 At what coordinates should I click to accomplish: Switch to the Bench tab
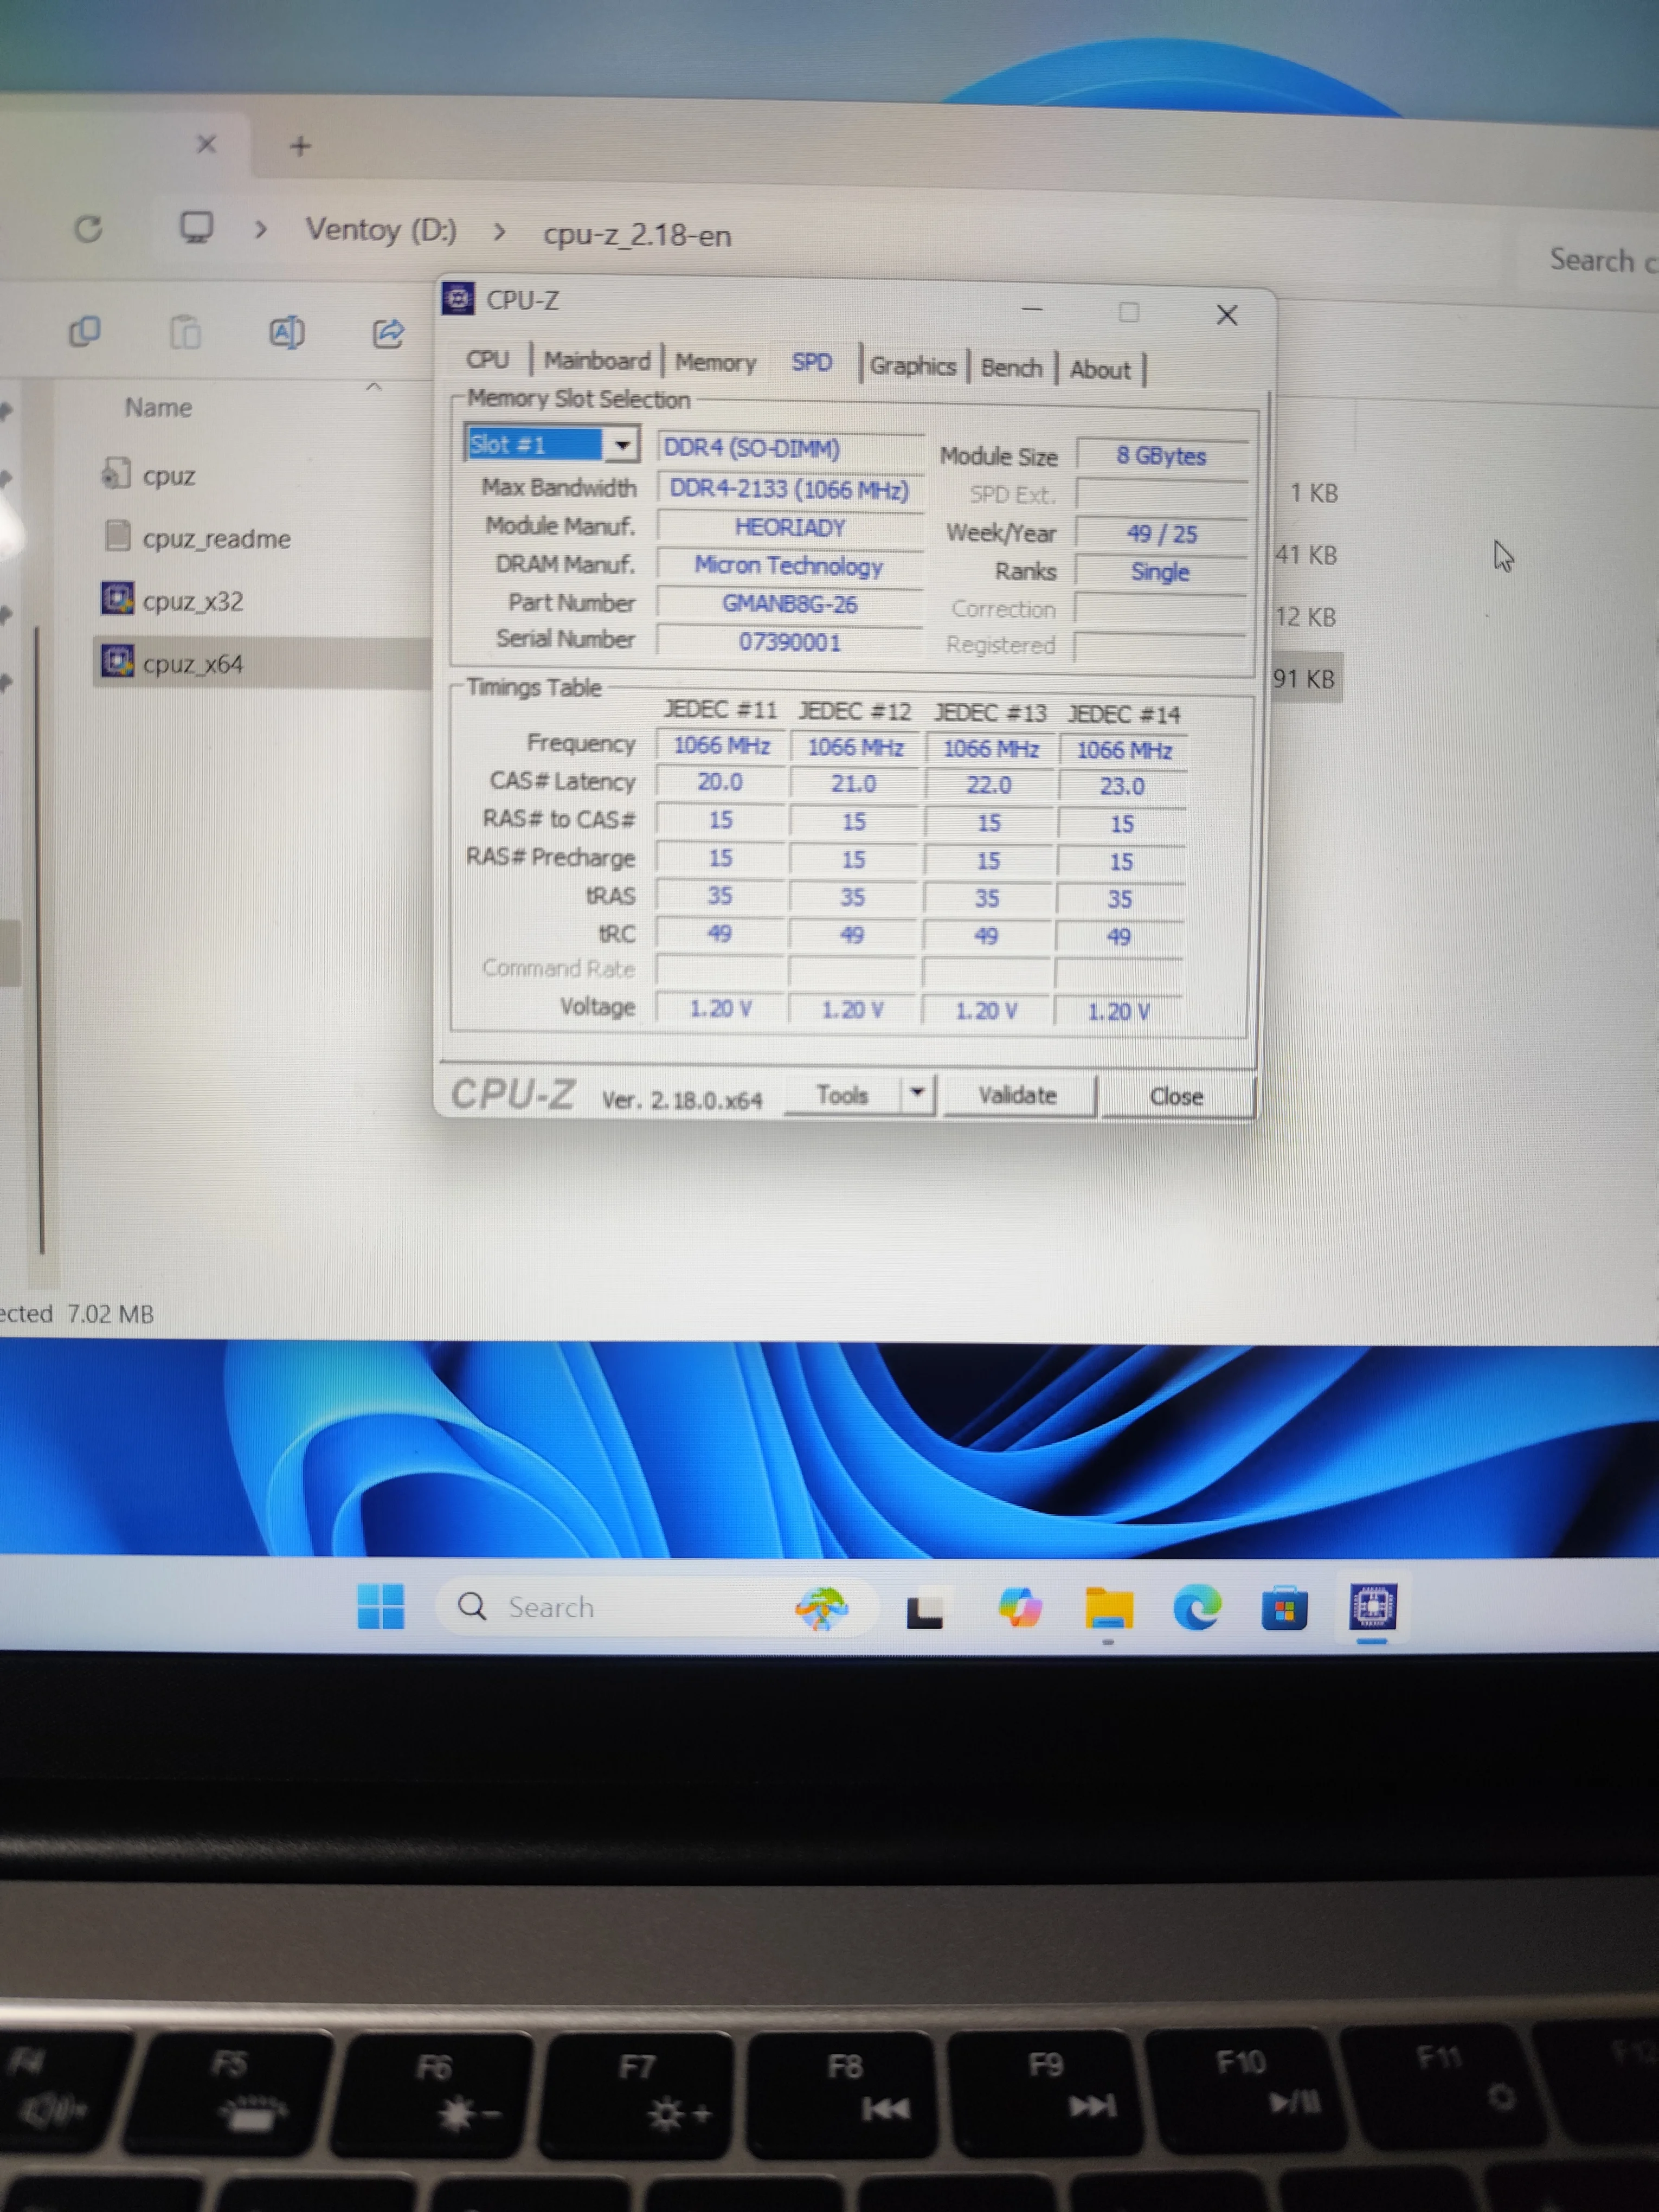[1011, 368]
